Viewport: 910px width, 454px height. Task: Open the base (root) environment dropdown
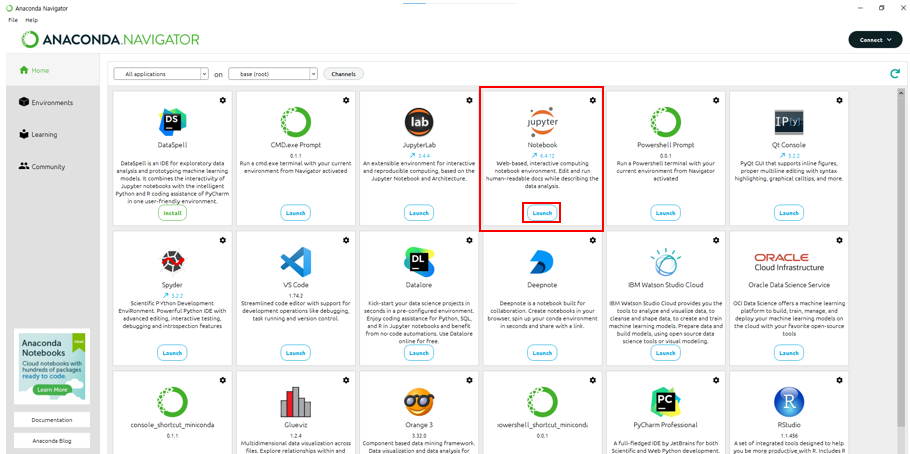click(273, 74)
